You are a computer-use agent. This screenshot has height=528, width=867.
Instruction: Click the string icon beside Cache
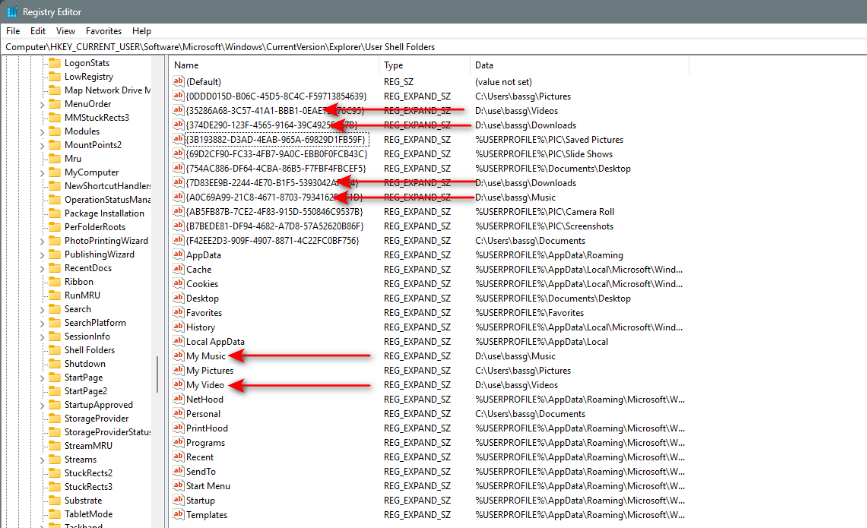tap(178, 269)
